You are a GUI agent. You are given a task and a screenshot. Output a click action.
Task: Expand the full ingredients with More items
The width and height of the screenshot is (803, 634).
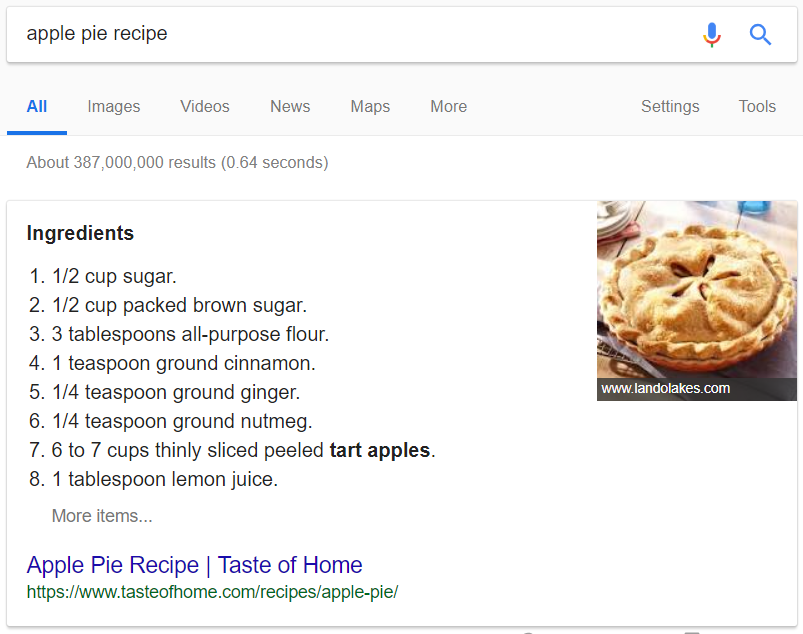point(101,515)
